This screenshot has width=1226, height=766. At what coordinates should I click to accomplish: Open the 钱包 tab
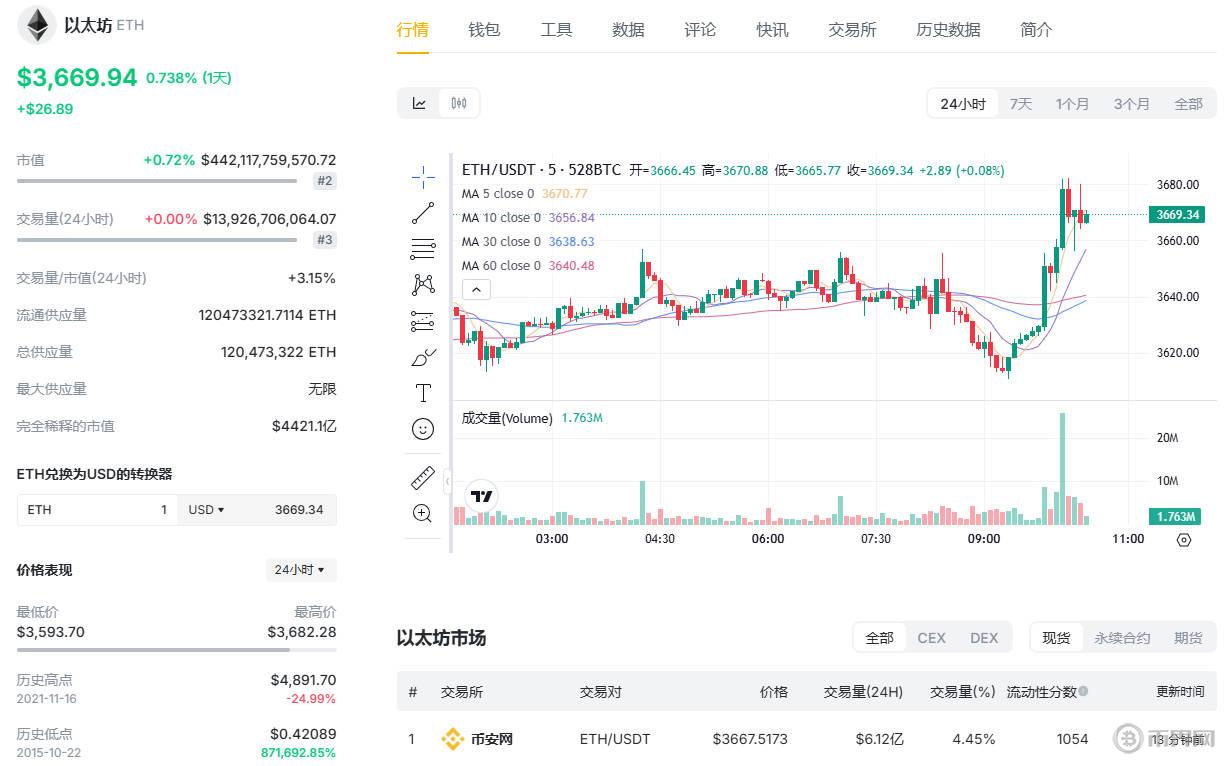(484, 30)
